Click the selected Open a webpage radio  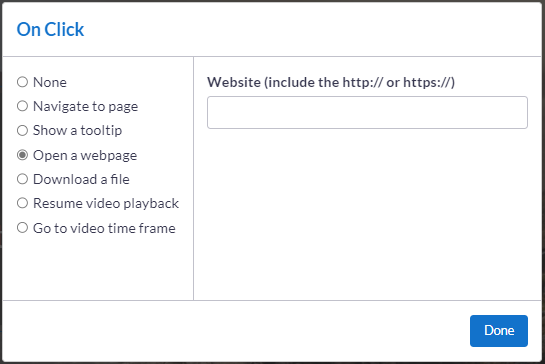(x=22, y=155)
